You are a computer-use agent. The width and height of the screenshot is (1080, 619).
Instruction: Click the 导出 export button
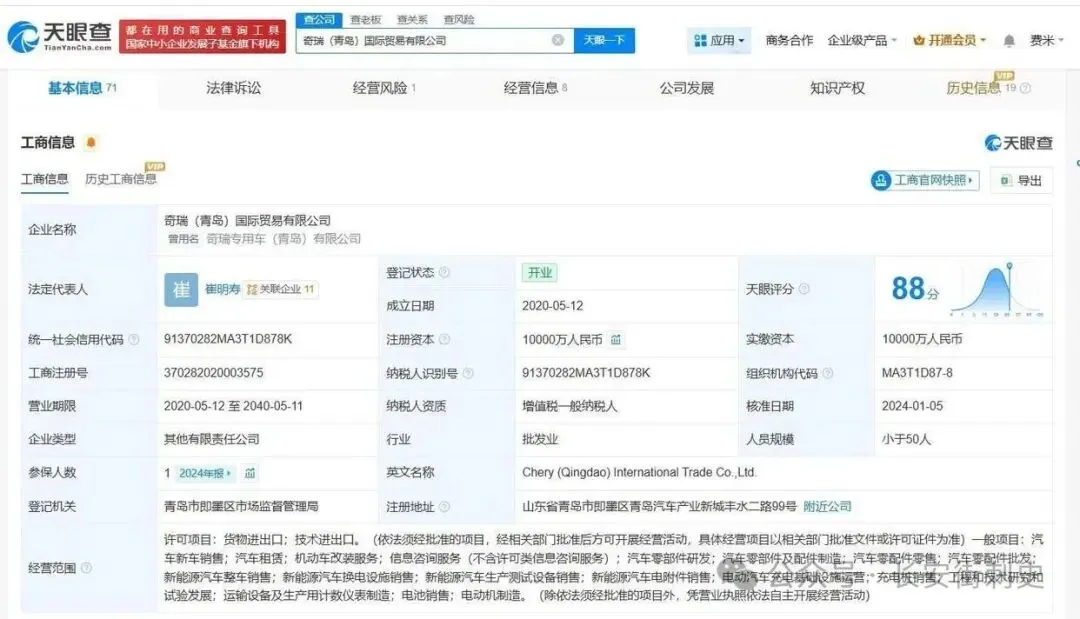(x=1021, y=180)
